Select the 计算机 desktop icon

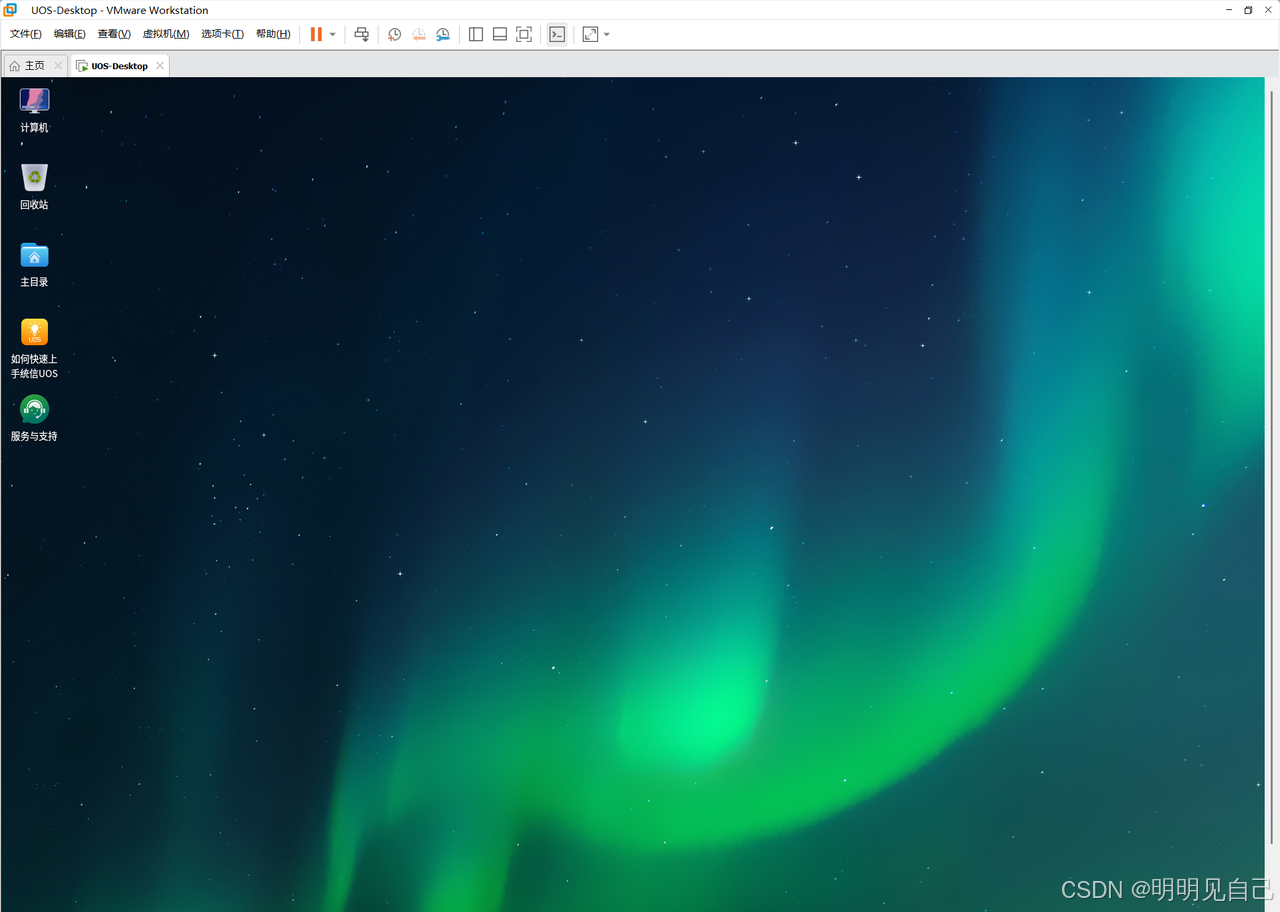click(x=34, y=110)
